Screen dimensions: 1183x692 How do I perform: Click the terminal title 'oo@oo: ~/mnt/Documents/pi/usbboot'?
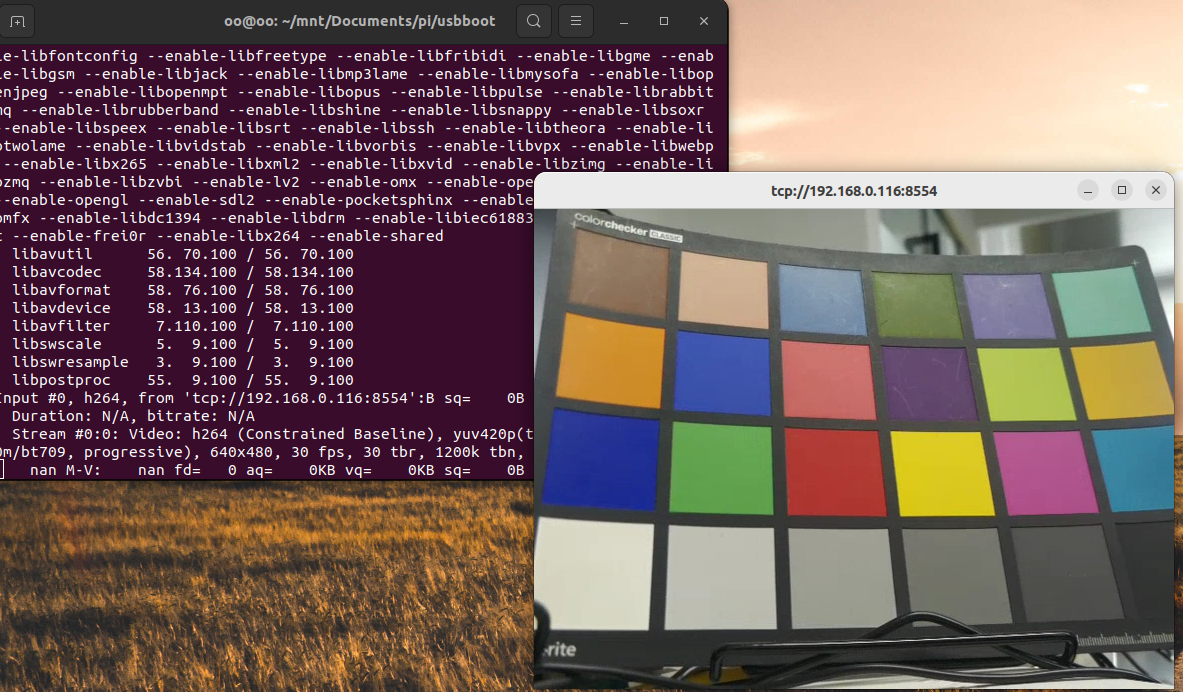pos(359,21)
